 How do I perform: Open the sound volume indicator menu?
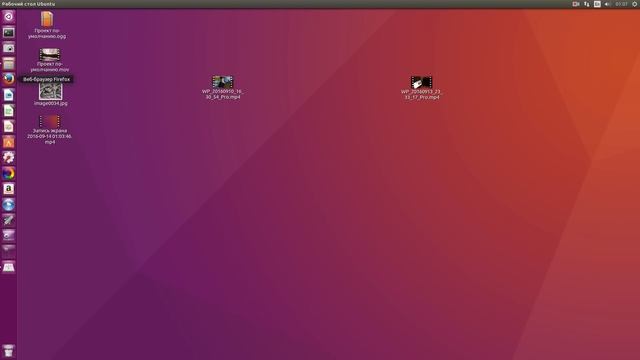click(607, 4)
